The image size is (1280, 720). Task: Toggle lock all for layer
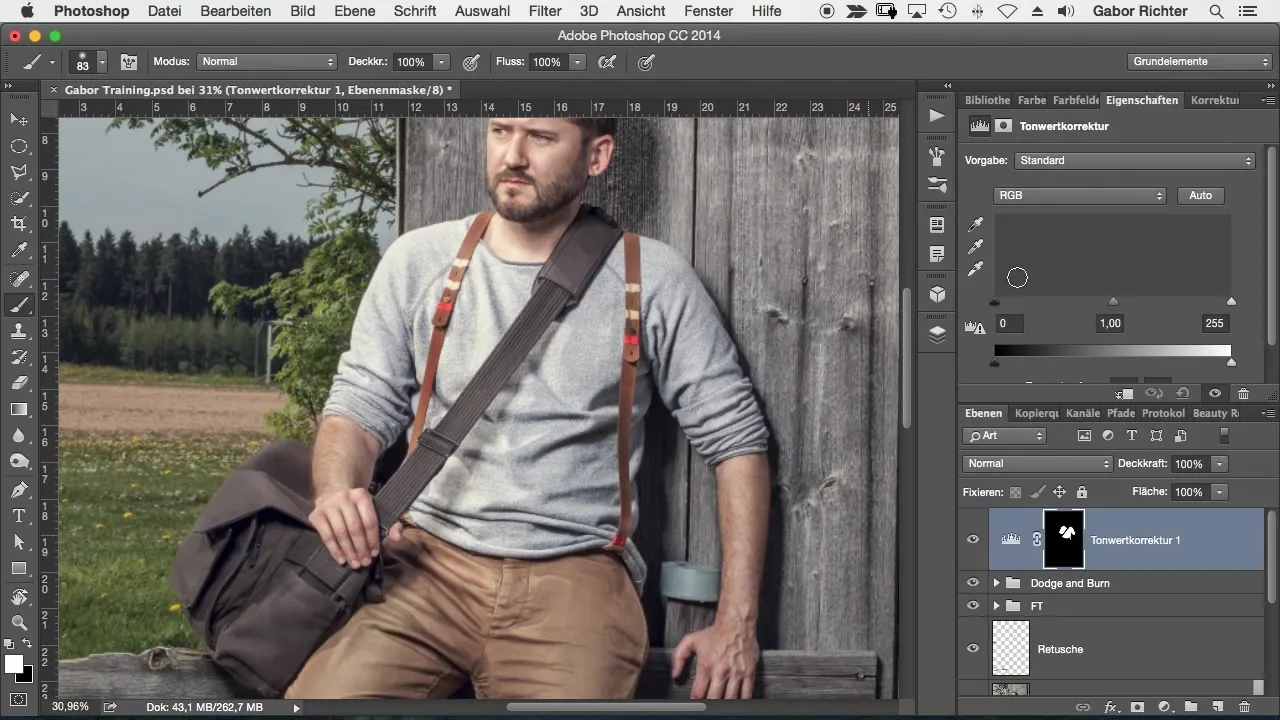[1081, 492]
